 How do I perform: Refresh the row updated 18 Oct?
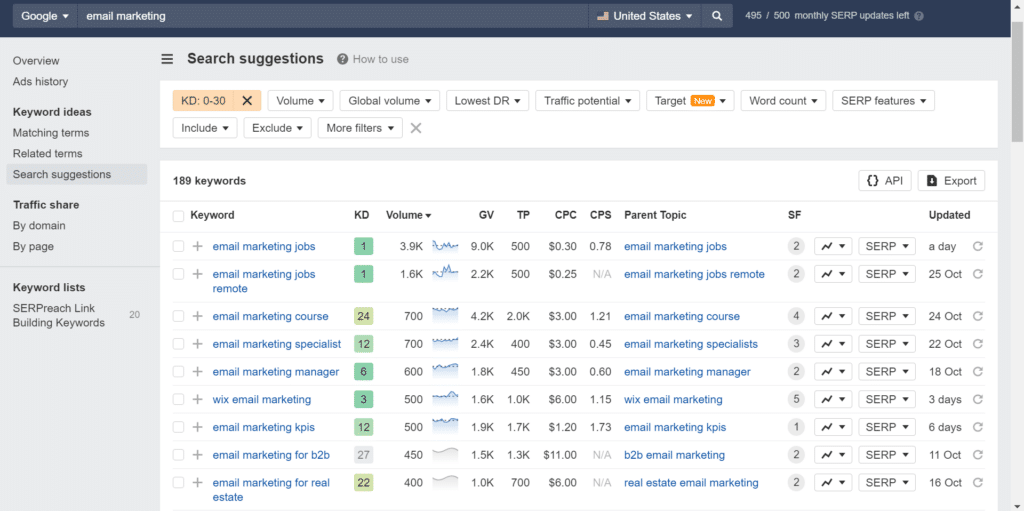coord(978,372)
